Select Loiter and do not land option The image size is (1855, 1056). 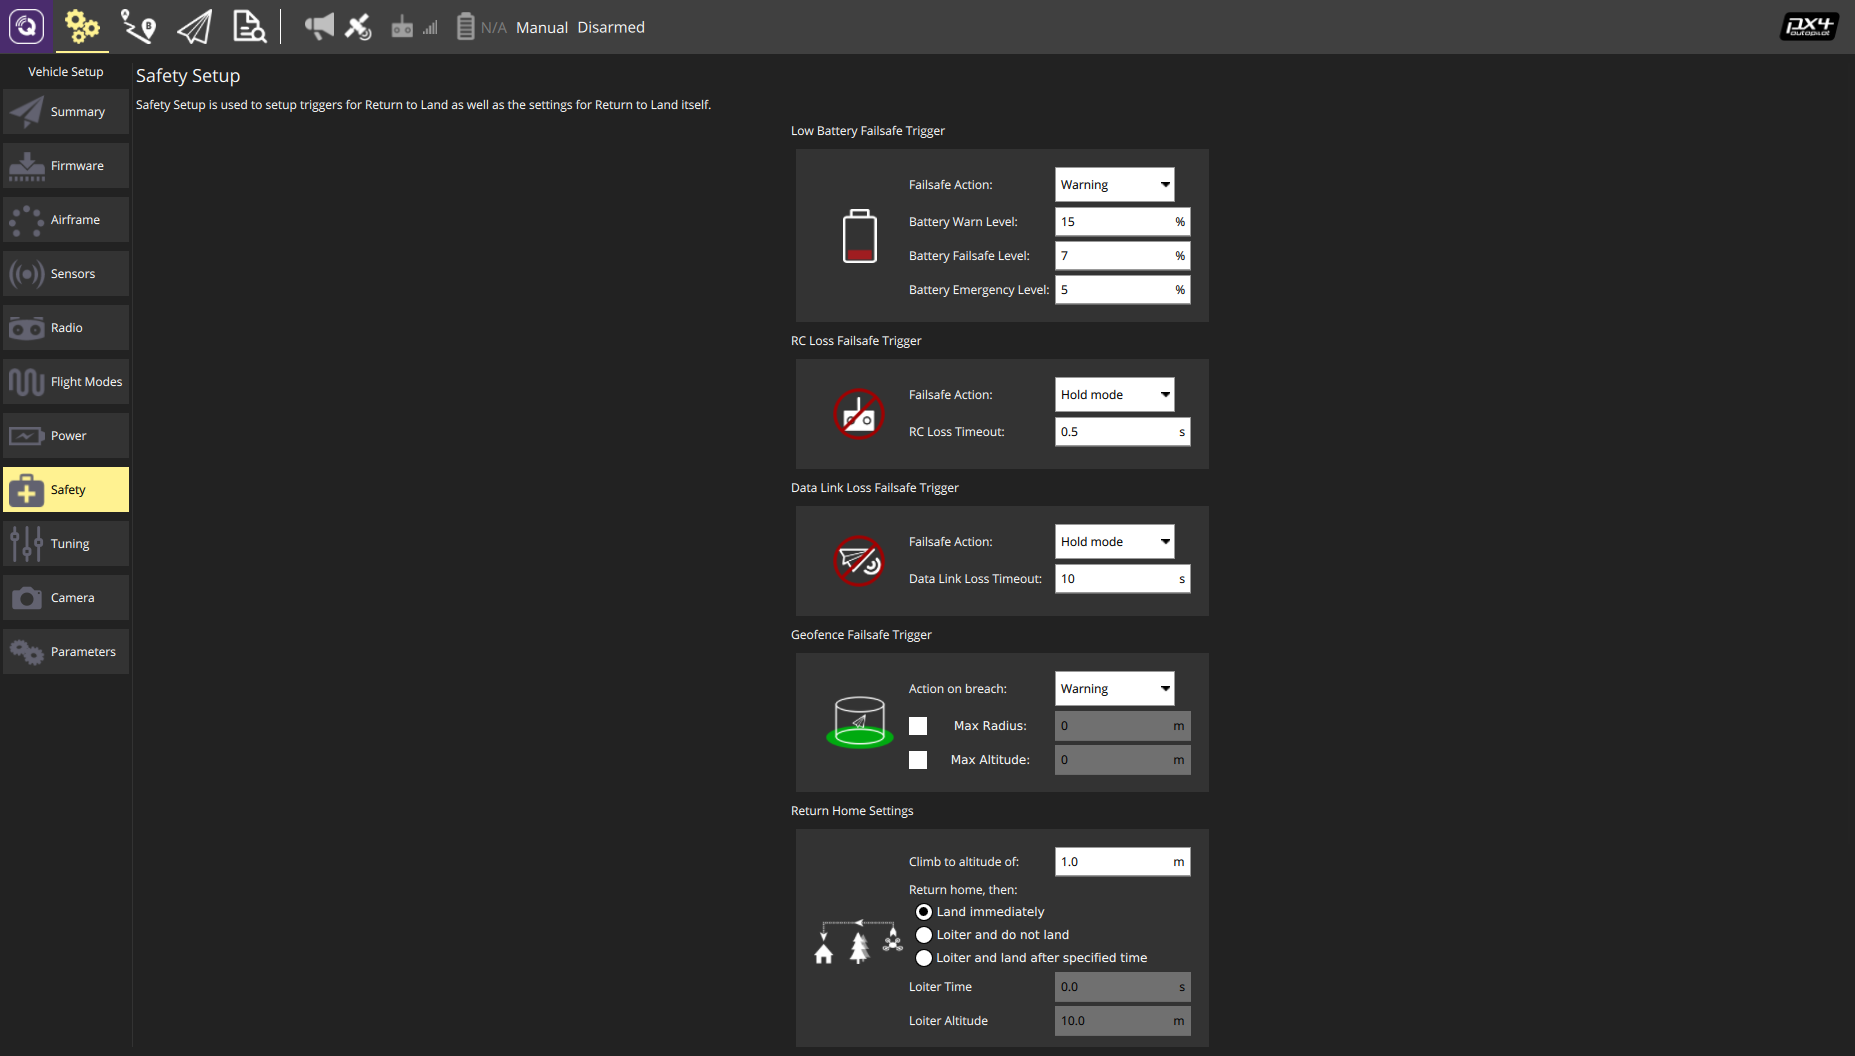(924, 935)
